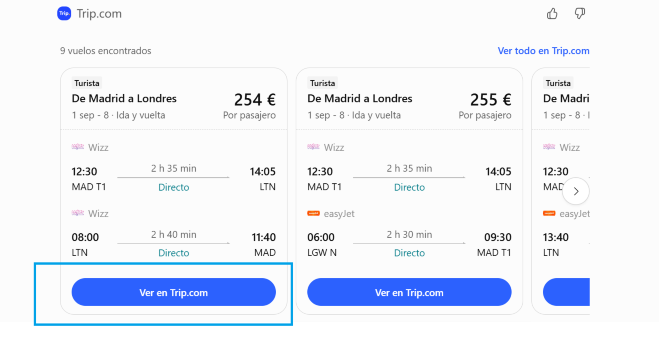Image resolution: width=659 pixels, height=360 pixels.
Task: Select the 255 € price on second card
Action: coord(490,100)
